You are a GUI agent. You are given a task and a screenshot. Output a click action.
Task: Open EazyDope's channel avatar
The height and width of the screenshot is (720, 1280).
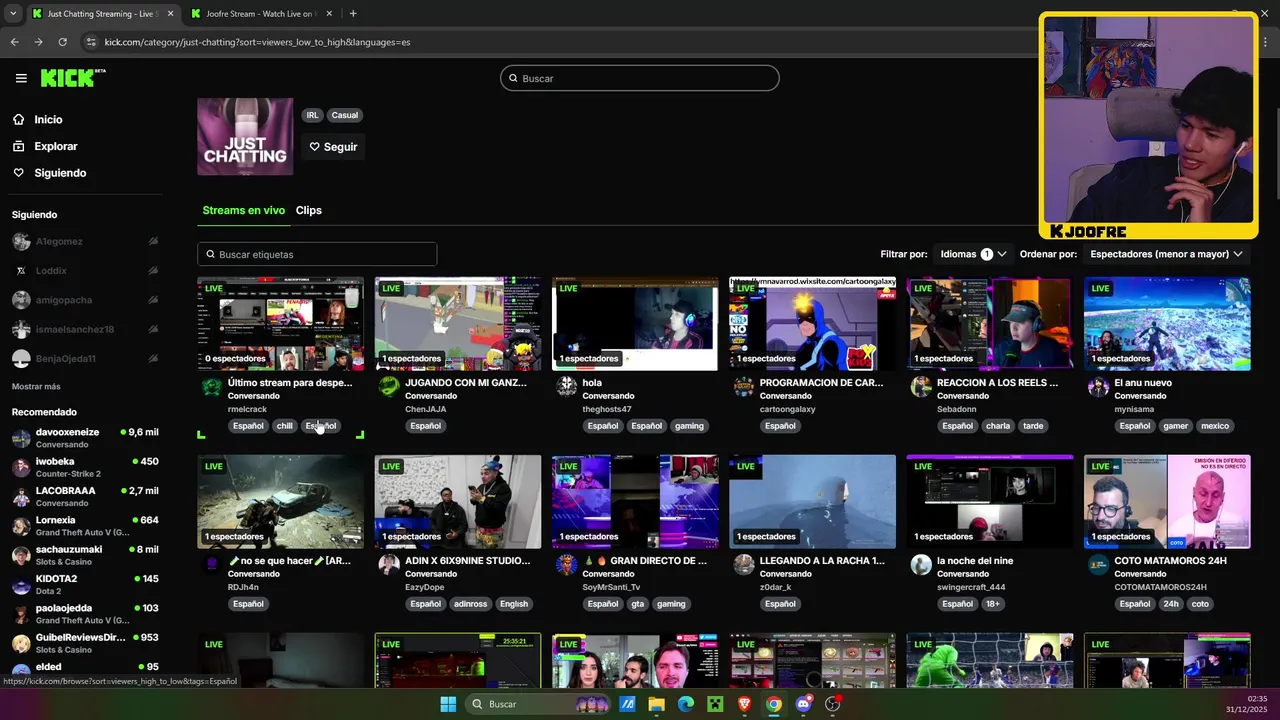pyautogui.click(x=389, y=565)
